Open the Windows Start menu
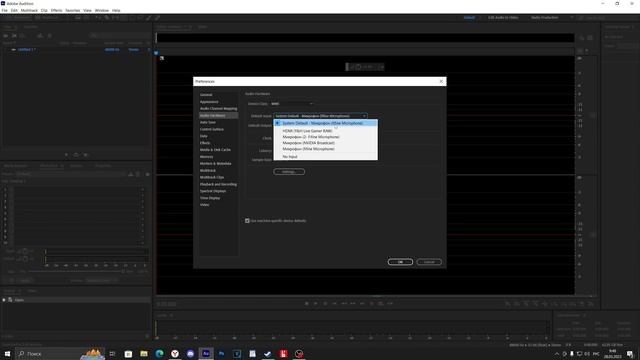 (x=7, y=353)
